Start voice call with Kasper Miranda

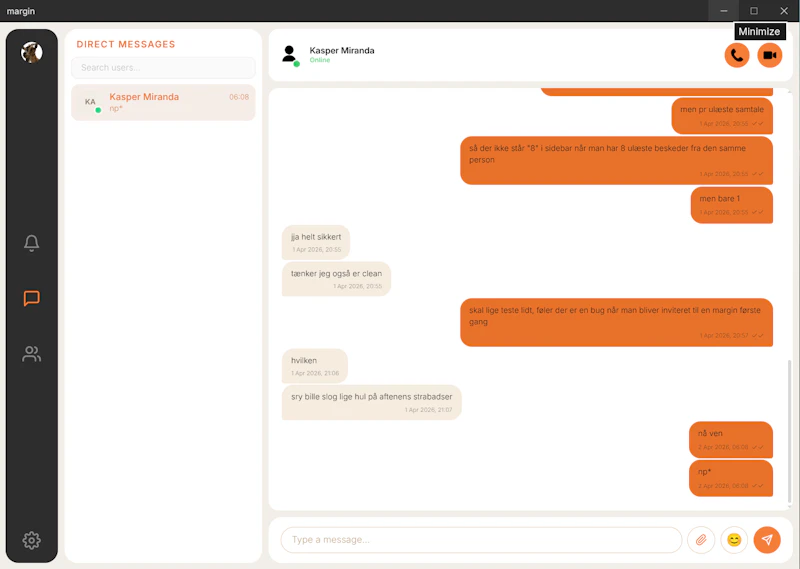click(x=737, y=55)
